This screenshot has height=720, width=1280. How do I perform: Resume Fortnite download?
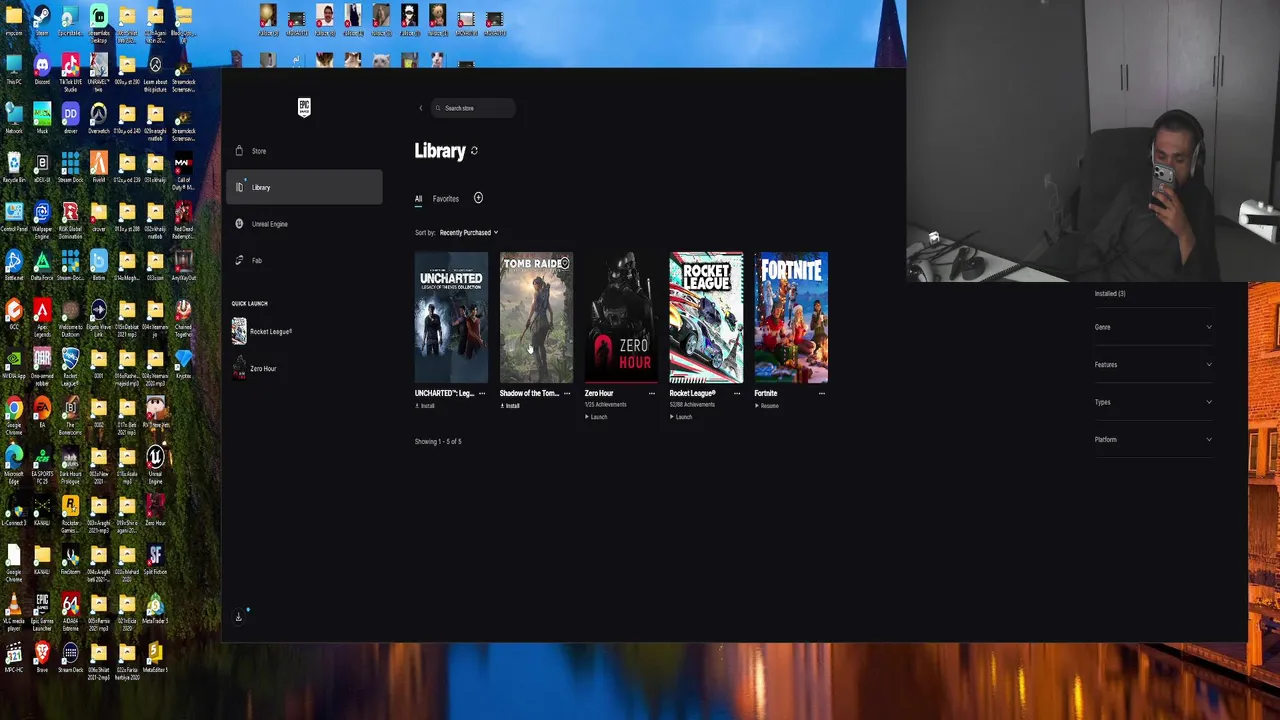click(767, 406)
